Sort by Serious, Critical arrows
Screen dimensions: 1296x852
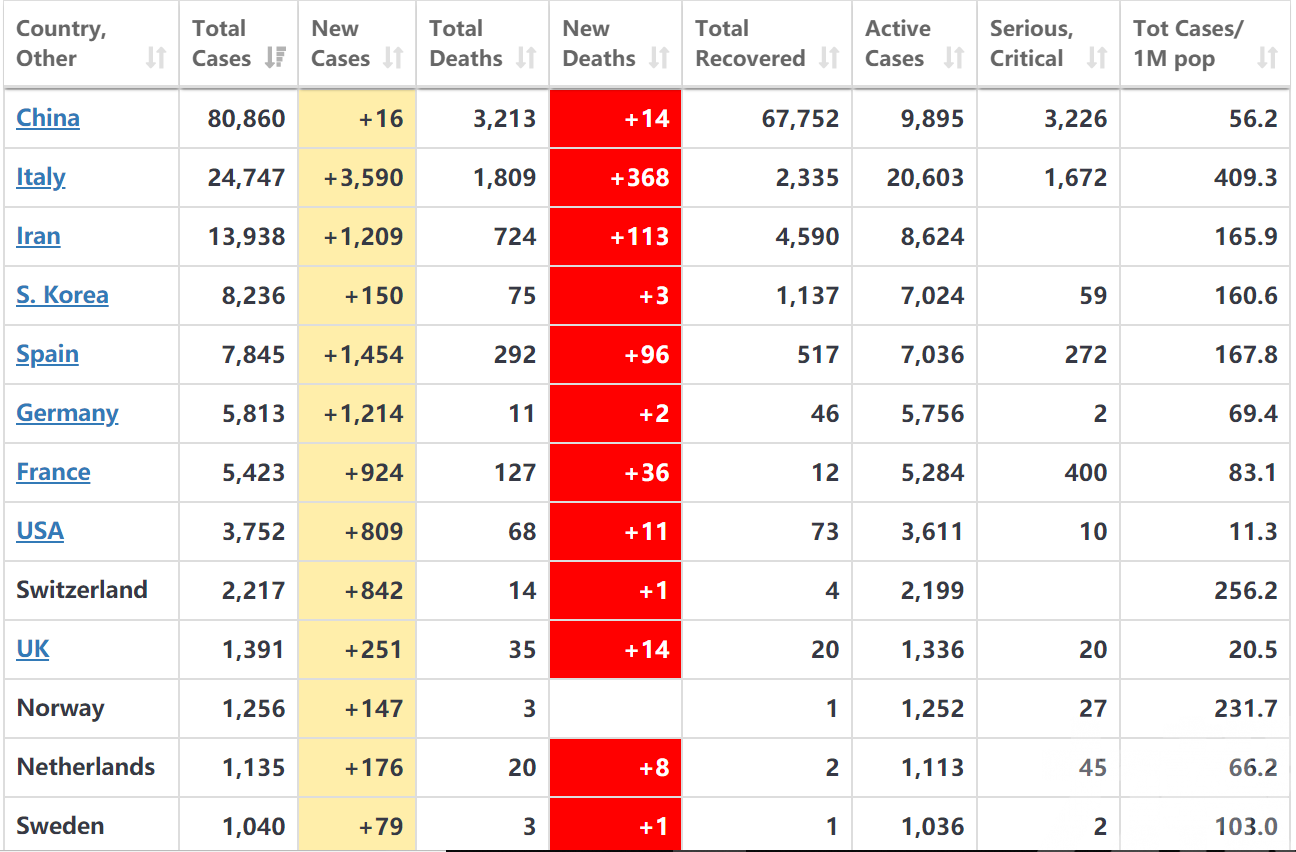click(1097, 58)
